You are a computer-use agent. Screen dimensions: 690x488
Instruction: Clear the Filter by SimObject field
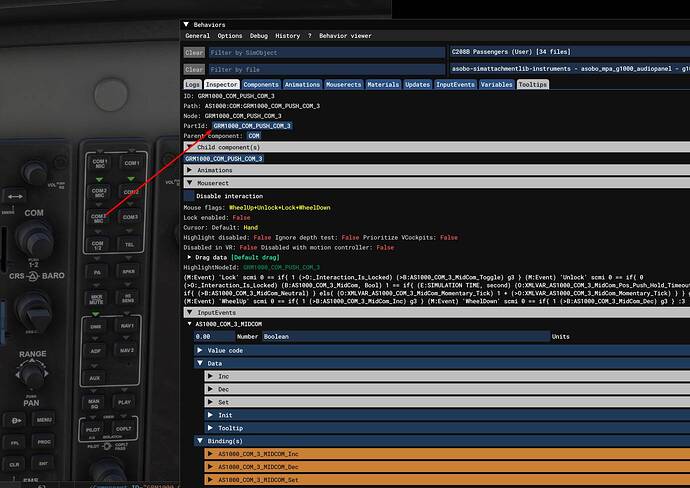pos(194,52)
